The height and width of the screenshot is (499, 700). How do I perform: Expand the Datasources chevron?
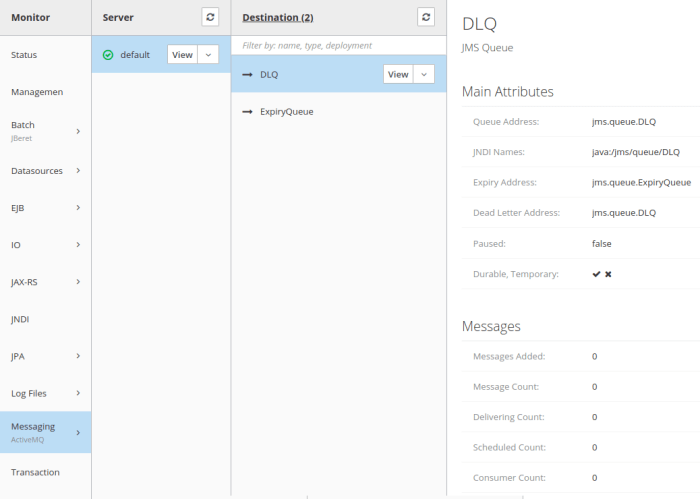click(x=78, y=170)
